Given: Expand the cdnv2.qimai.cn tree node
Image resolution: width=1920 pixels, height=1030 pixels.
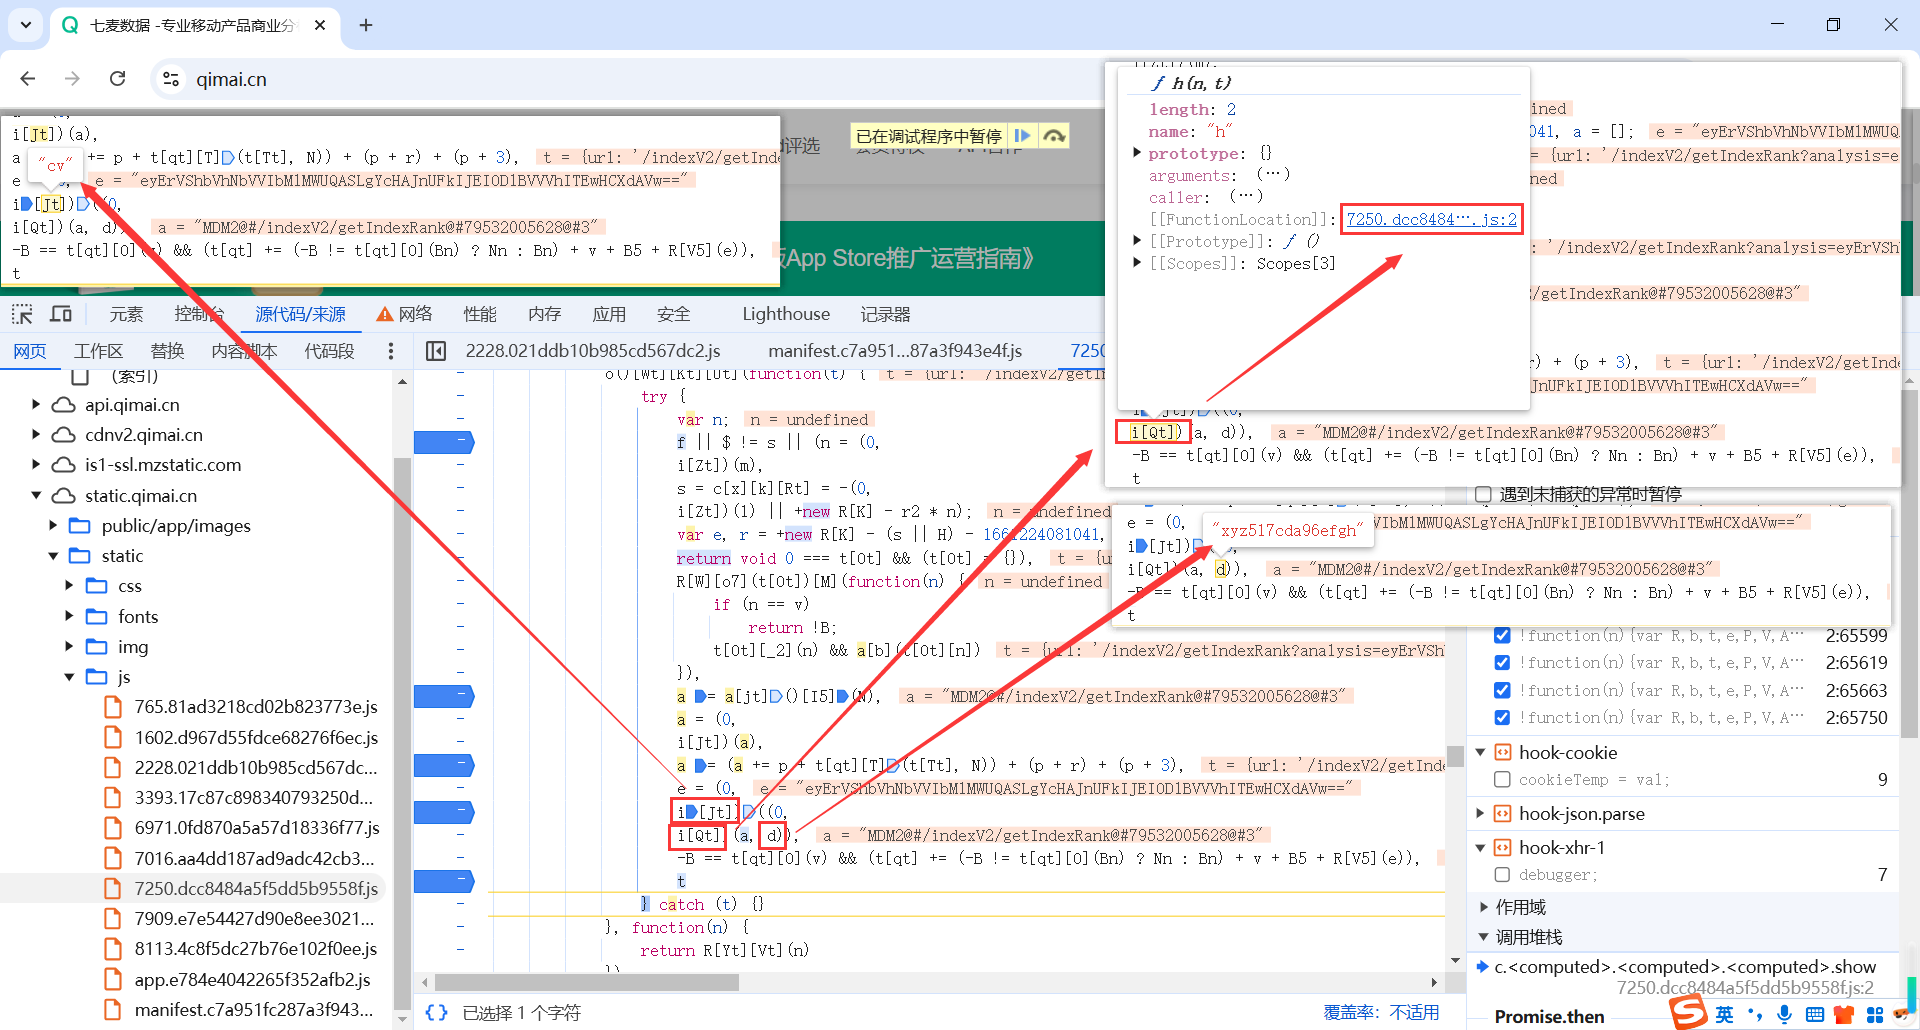Looking at the screenshot, I should coord(36,434).
